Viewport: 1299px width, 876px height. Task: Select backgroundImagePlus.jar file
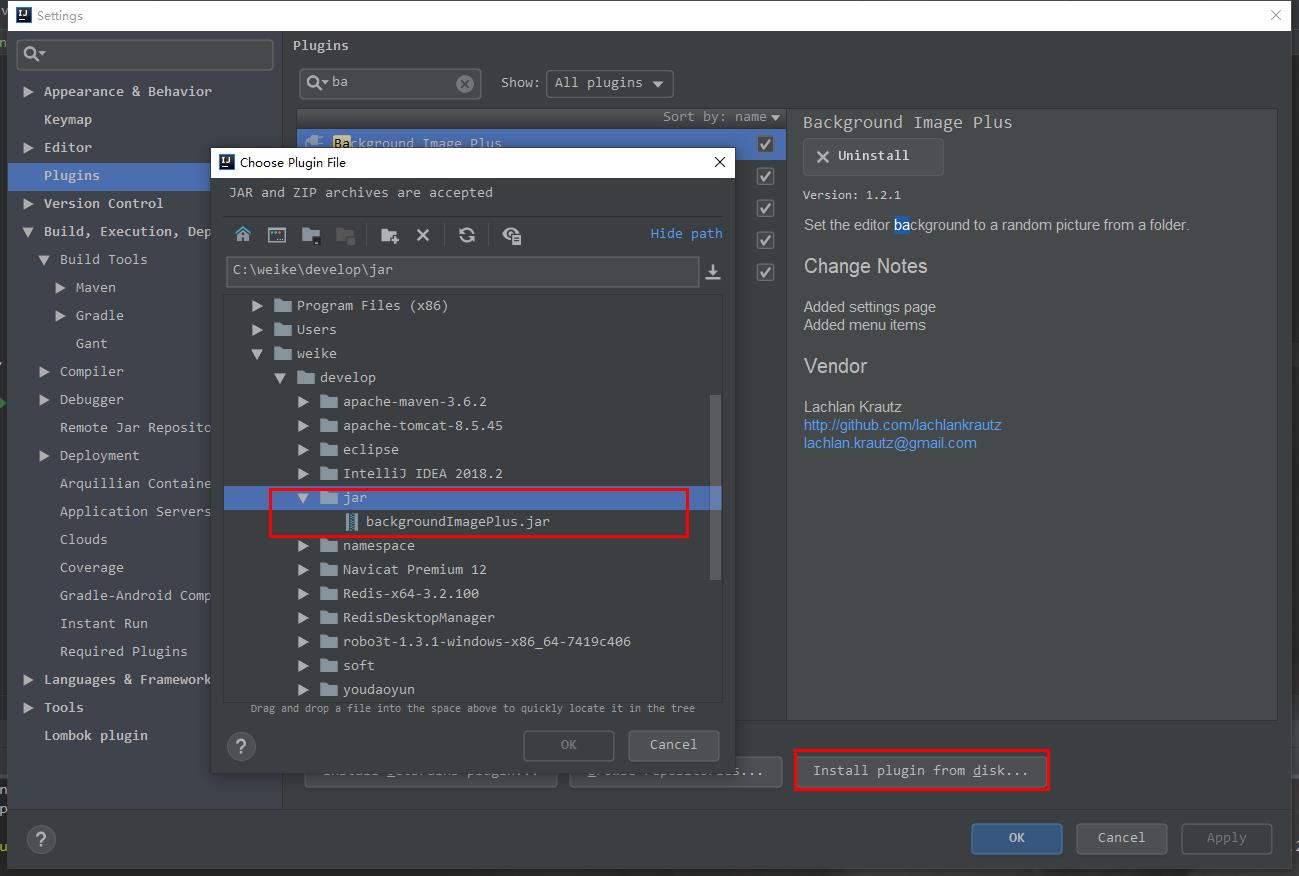(x=457, y=521)
